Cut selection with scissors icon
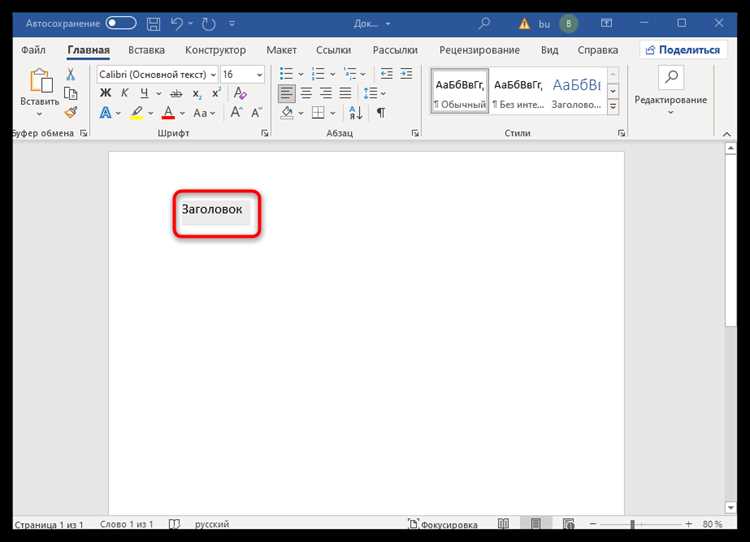Image resolution: width=750 pixels, height=542 pixels. tap(71, 74)
